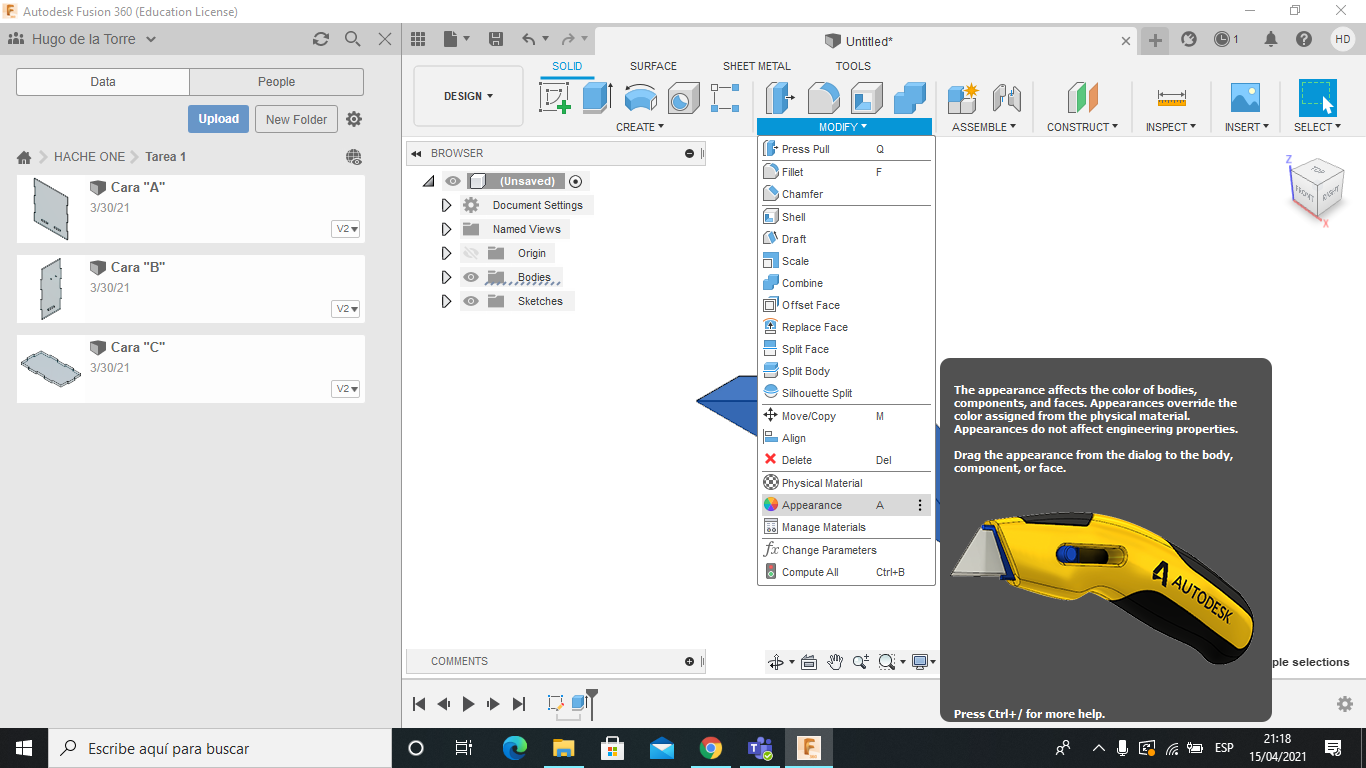Expand the Document Settings node
The height and width of the screenshot is (768, 1366).
[446, 205]
